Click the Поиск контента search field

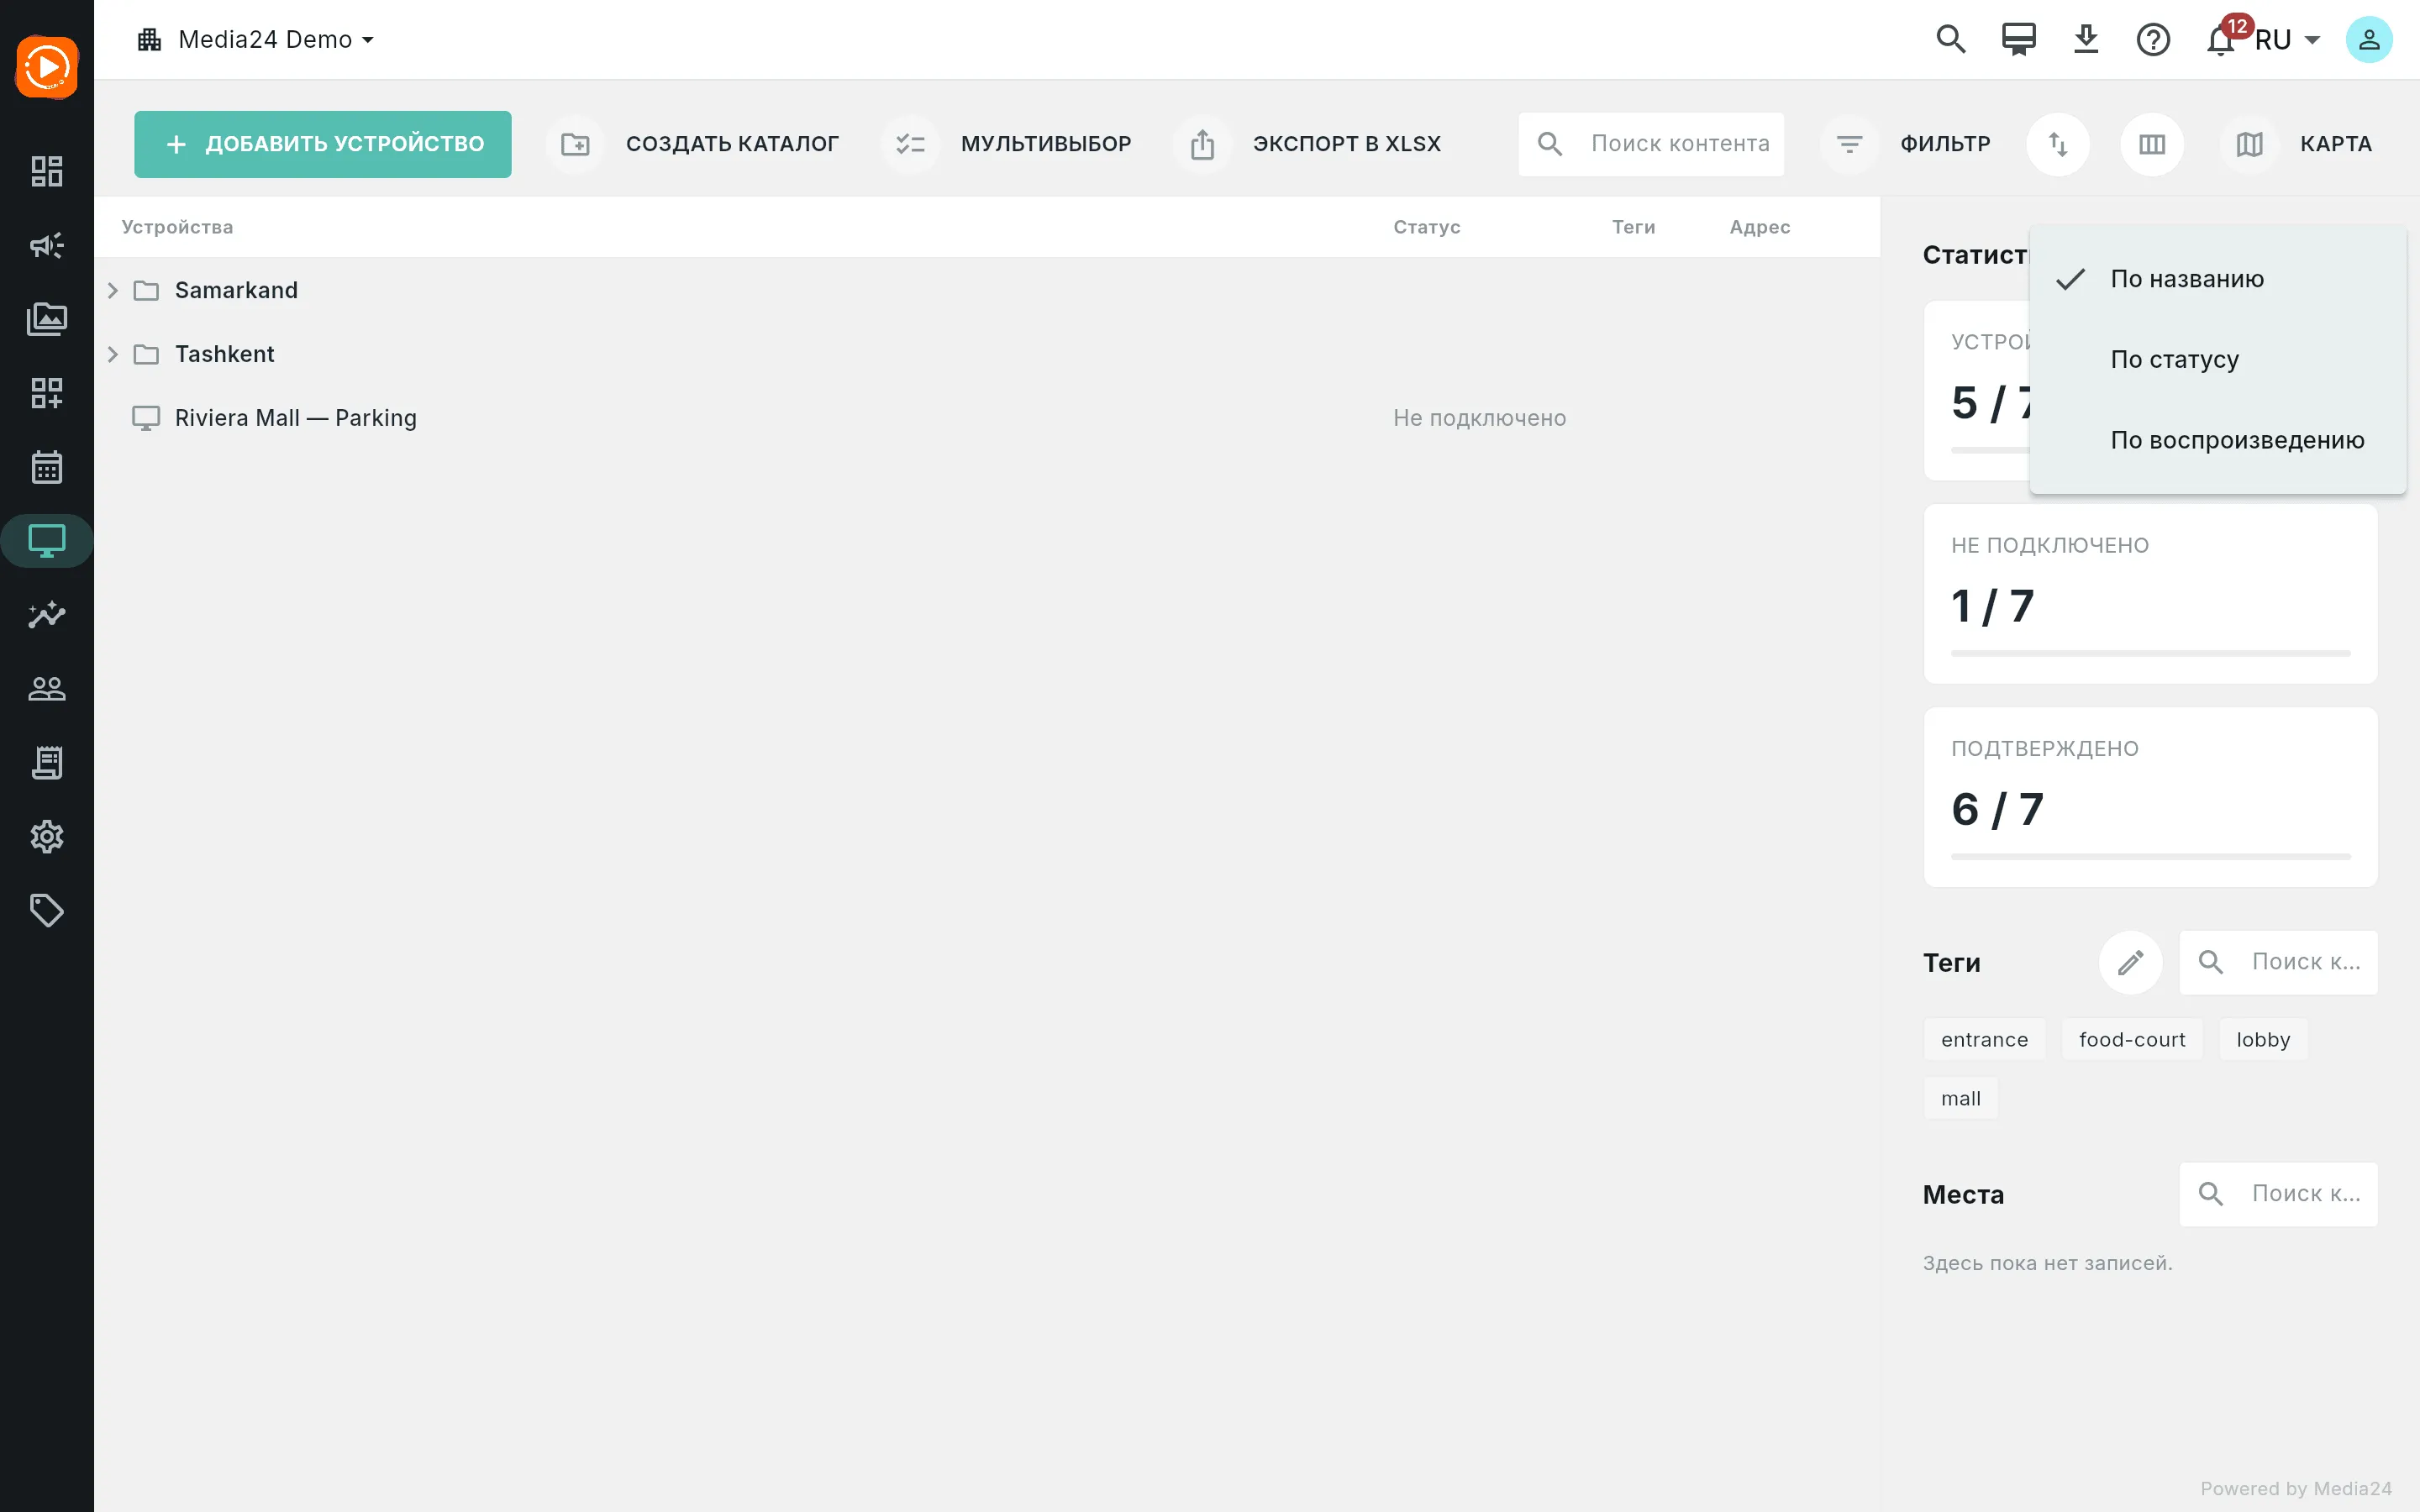(x=1651, y=144)
